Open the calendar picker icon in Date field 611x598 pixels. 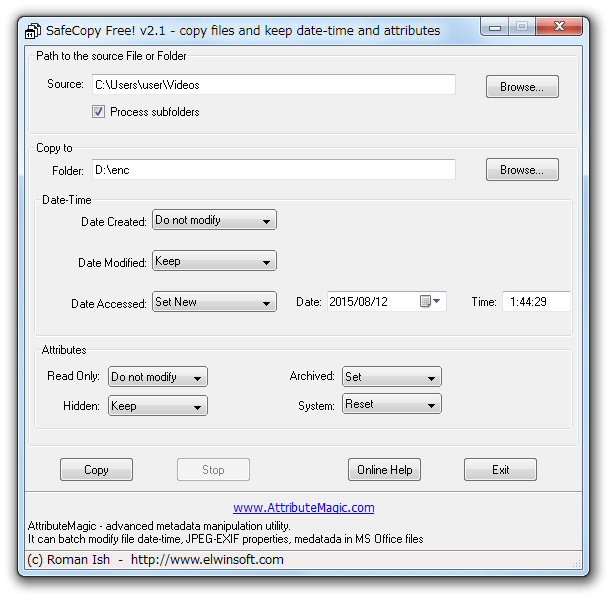pos(430,301)
